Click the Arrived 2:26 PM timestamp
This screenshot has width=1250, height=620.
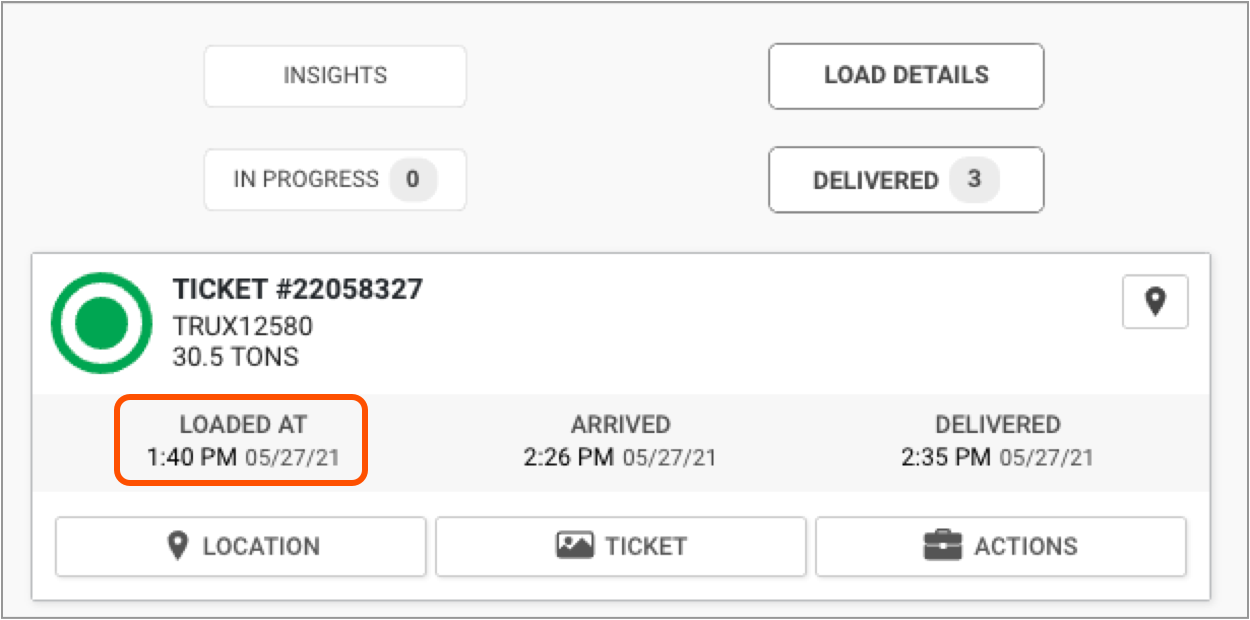click(x=620, y=441)
